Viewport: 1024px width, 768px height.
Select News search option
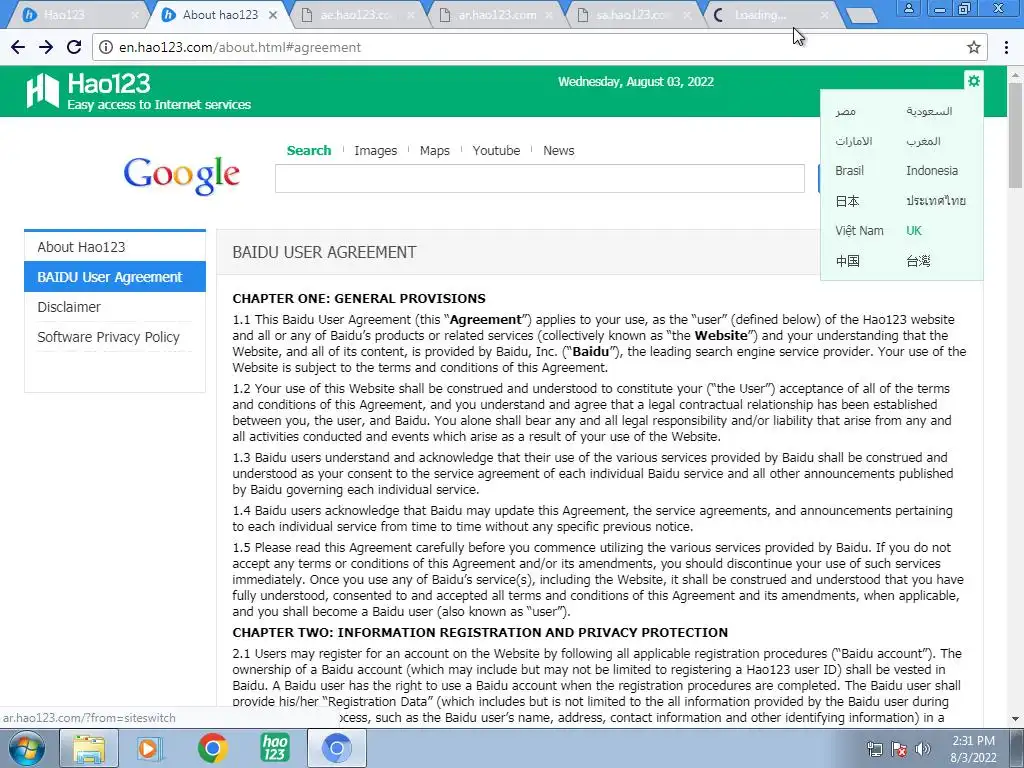click(558, 150)
